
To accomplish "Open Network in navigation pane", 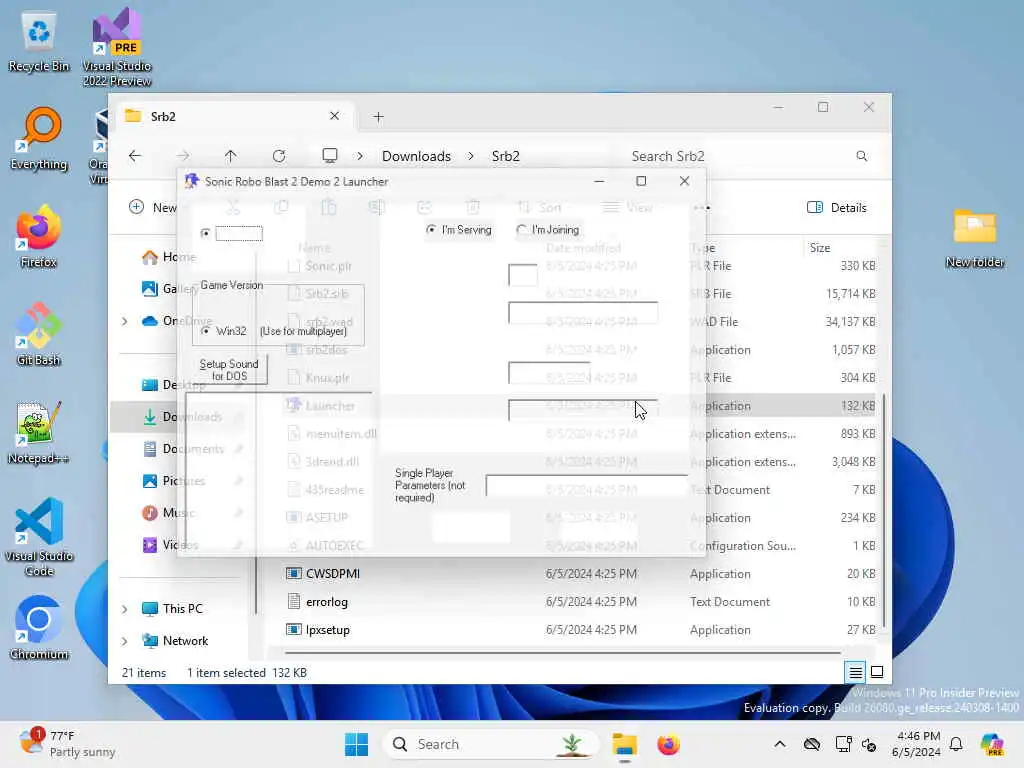I will (x=175, y=641).
